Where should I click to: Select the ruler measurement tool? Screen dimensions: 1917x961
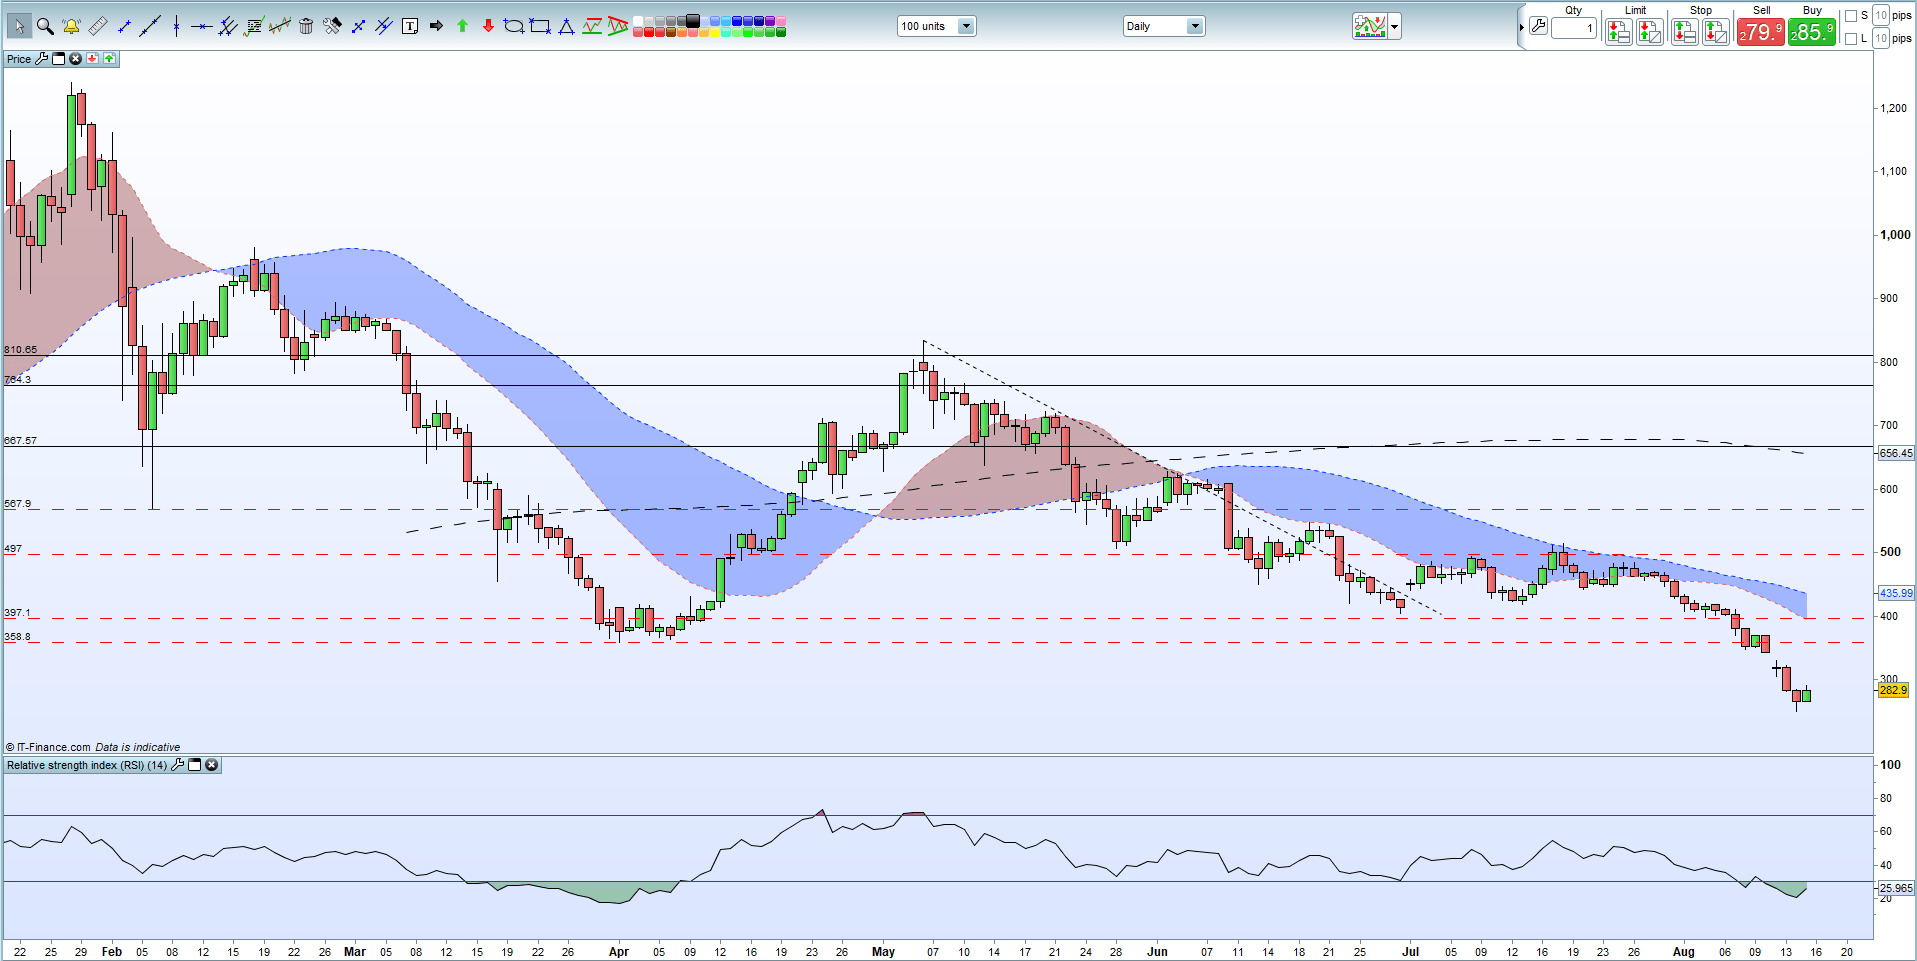[x=98, y=26]
